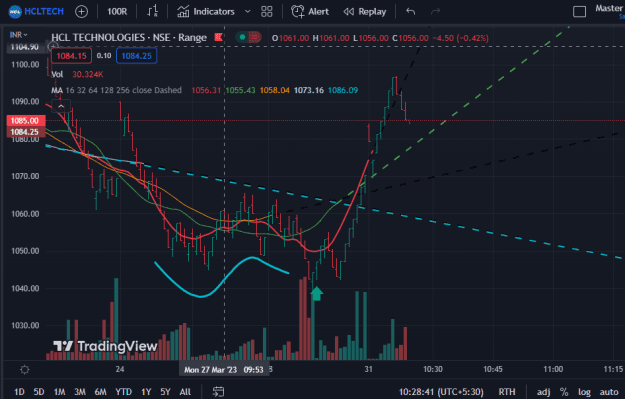Click the HCL TECHNOLOGIES · NSE · Range title
The width and height of the screenshot is (625, 399).
pyautogui.click(x=129, y=37)
